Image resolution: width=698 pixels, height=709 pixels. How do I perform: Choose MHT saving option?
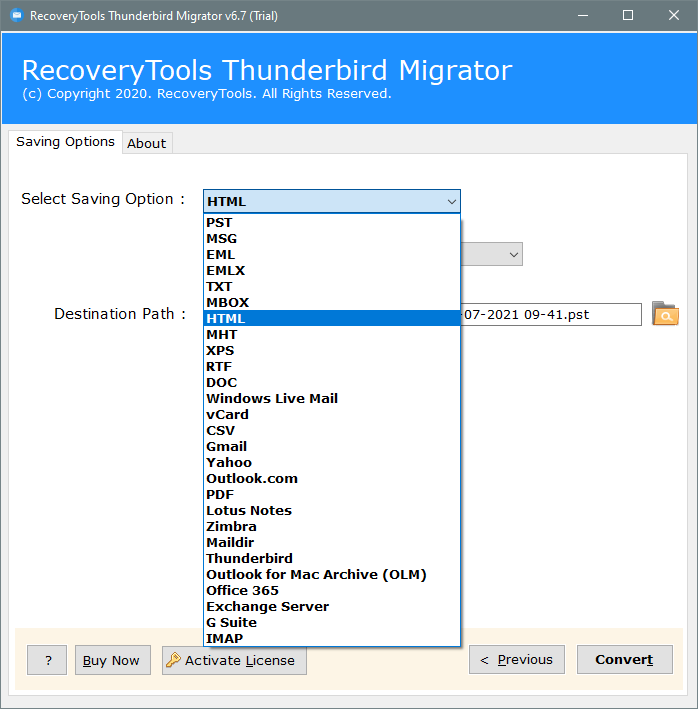click(x=332, y=335)
